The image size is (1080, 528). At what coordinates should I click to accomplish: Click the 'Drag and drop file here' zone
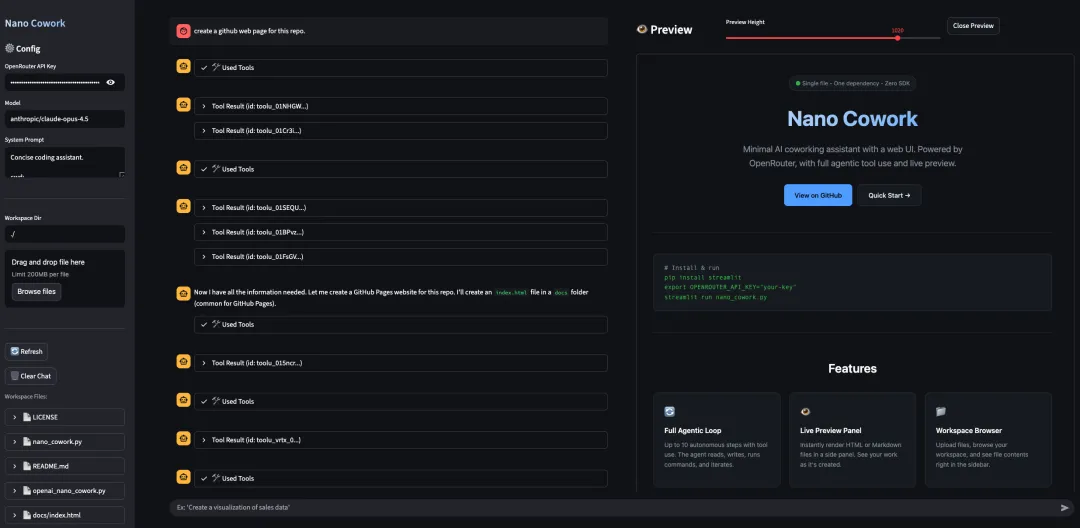[65, 278]
